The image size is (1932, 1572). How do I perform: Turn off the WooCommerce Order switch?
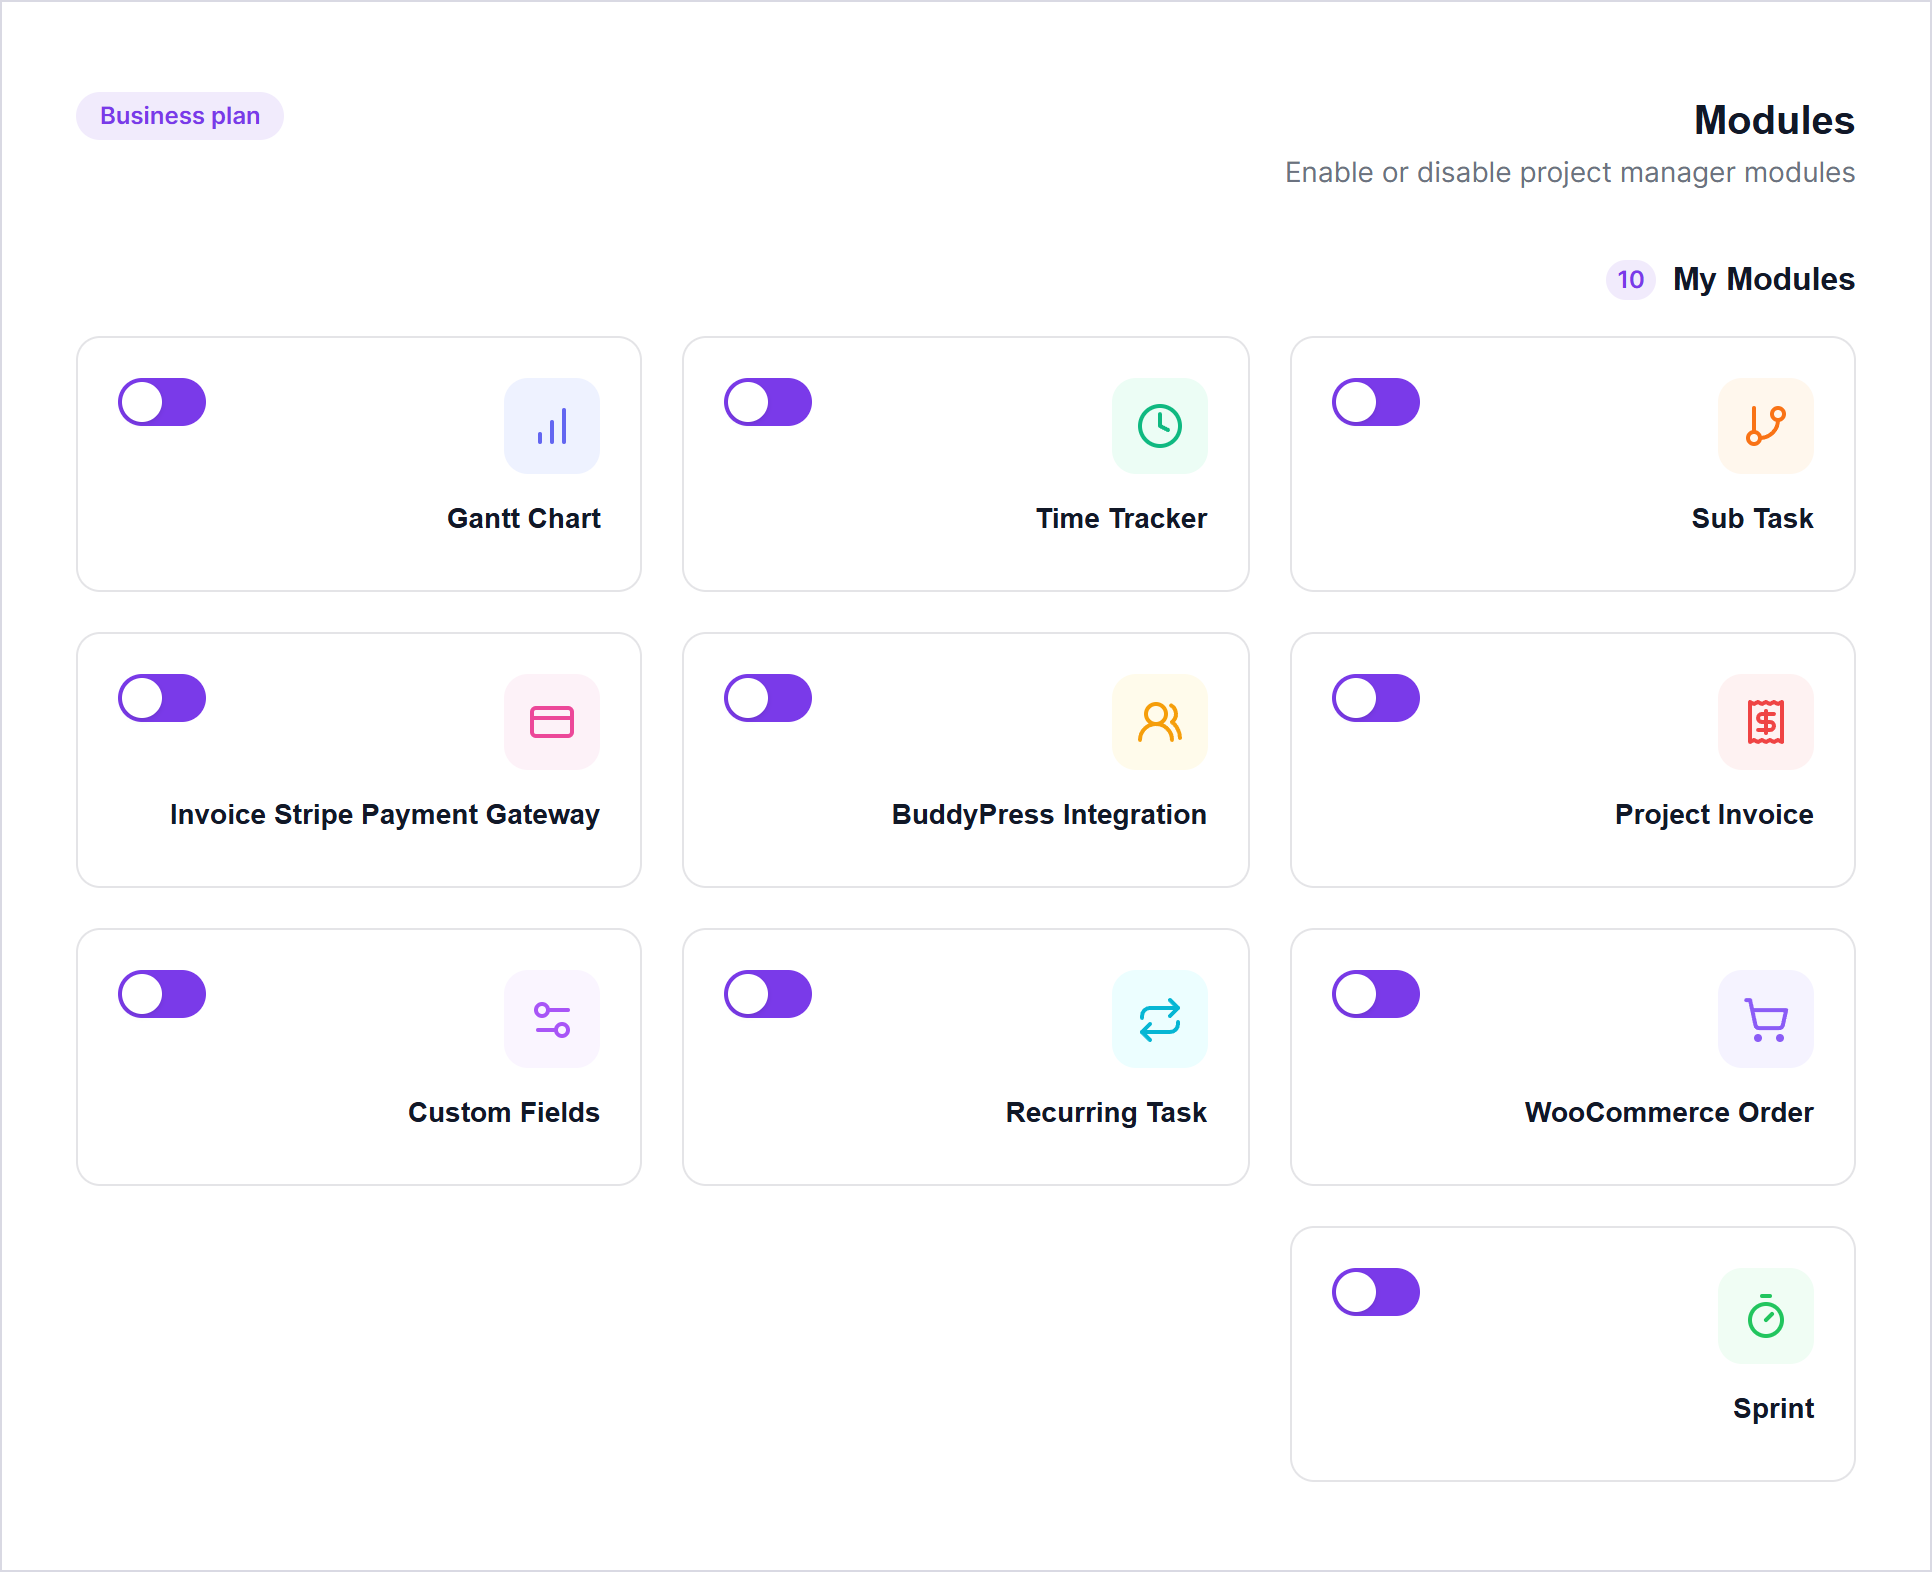(1376, 994)
